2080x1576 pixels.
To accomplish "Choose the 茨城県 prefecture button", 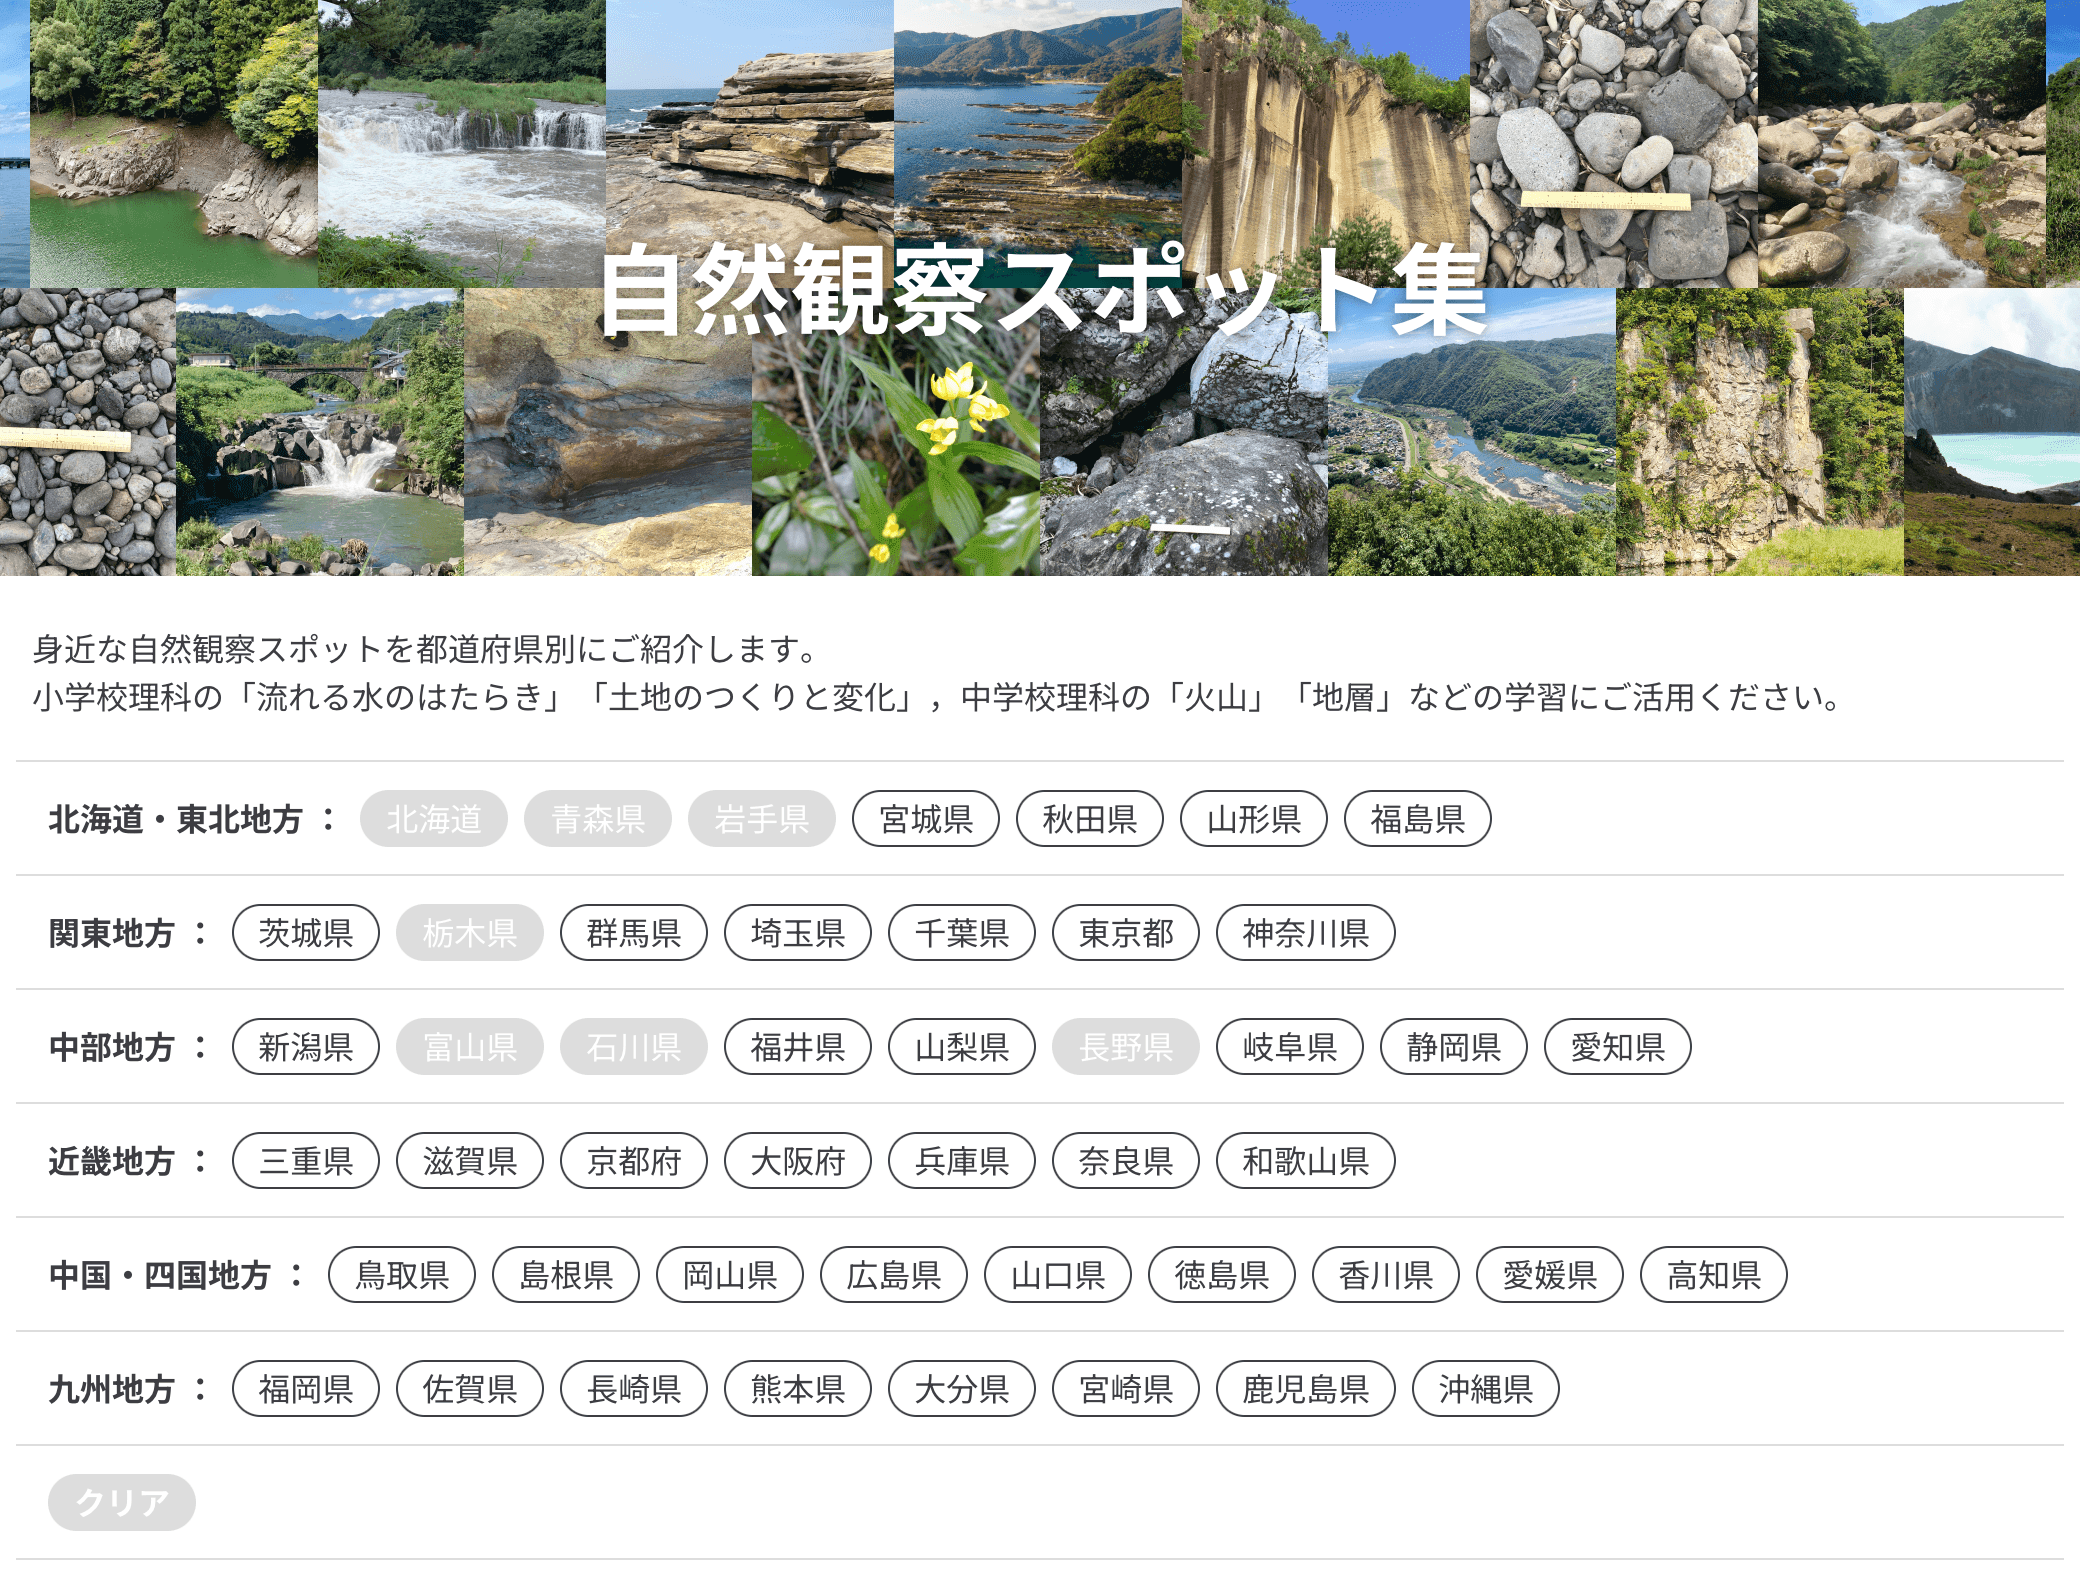I will [305, 933].
